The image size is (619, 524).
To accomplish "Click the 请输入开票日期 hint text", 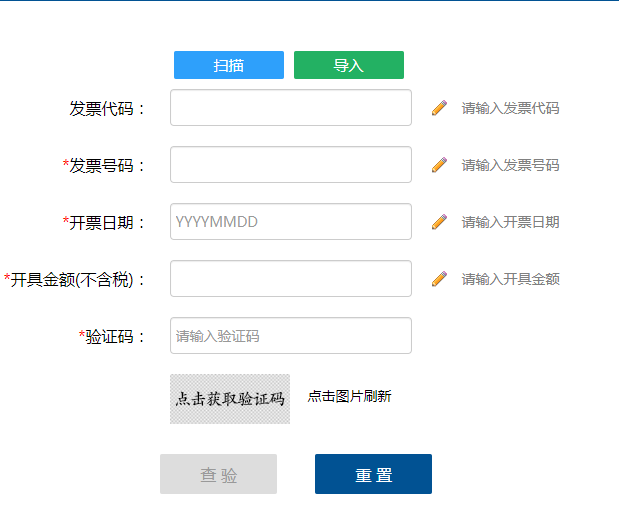I will (510, 222).
